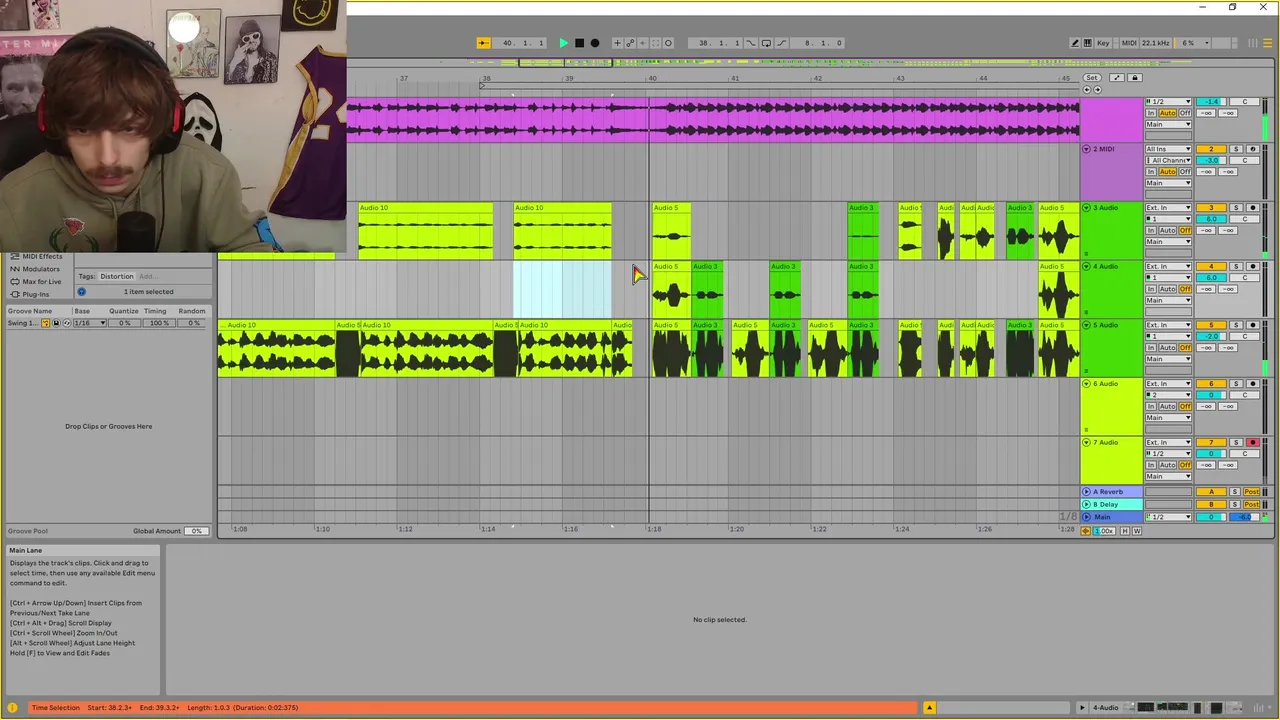Toggle Automation Arm icon in transport

coord(630,43)
